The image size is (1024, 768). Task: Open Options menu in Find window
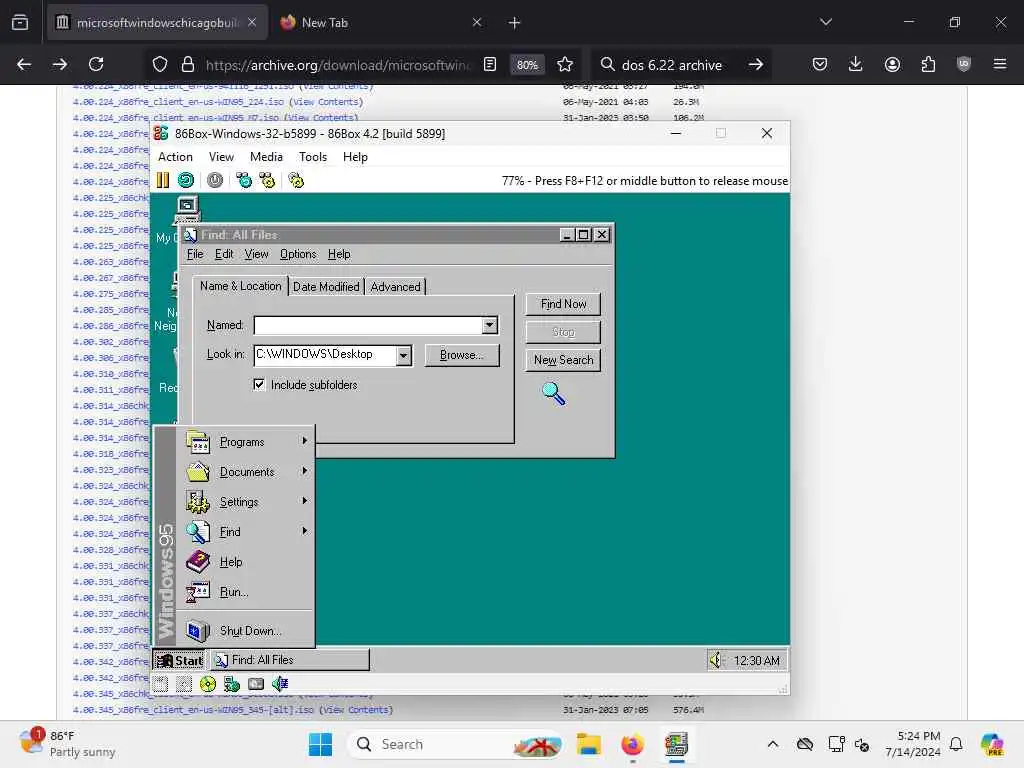(x=298, y=254)
